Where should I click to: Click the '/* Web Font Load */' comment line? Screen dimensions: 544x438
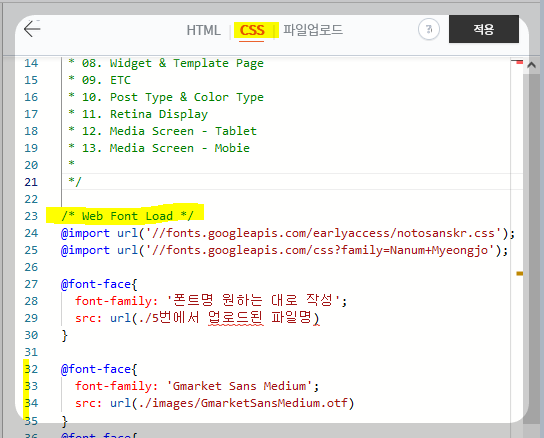(127, 216)
